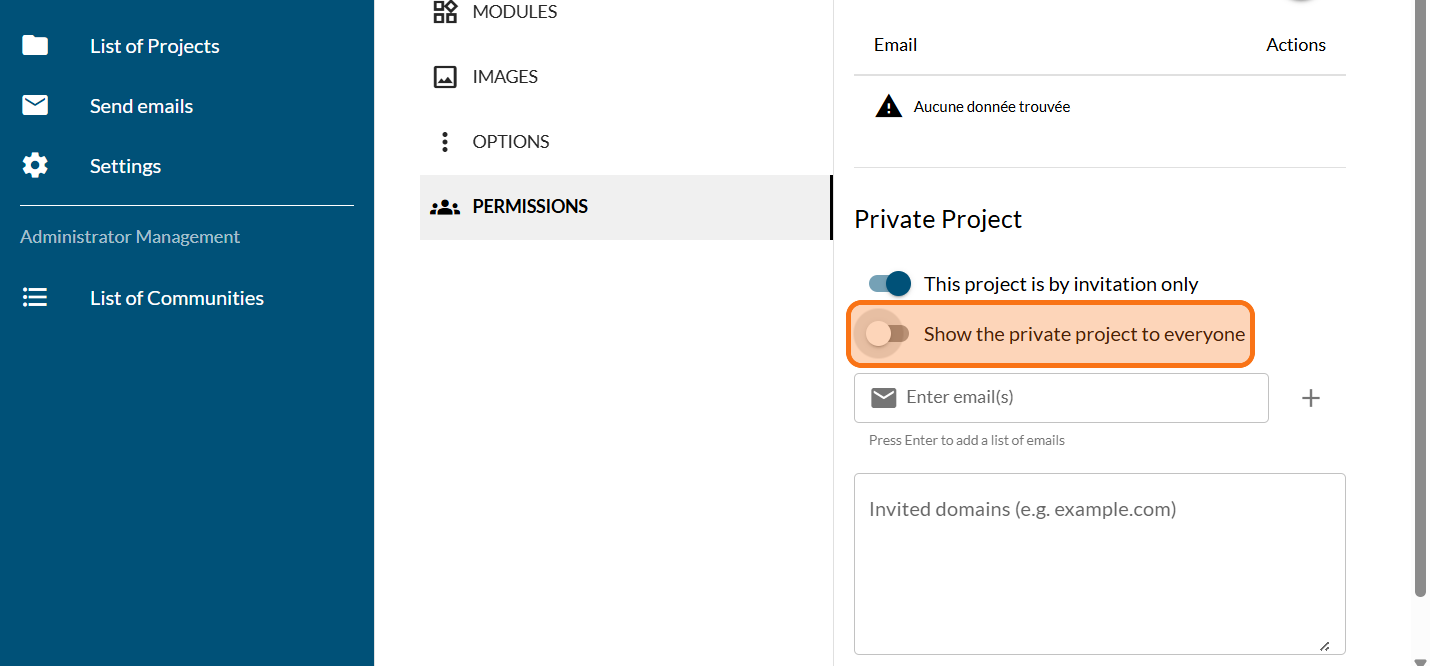Go to List of Projects

pos(155,46)
